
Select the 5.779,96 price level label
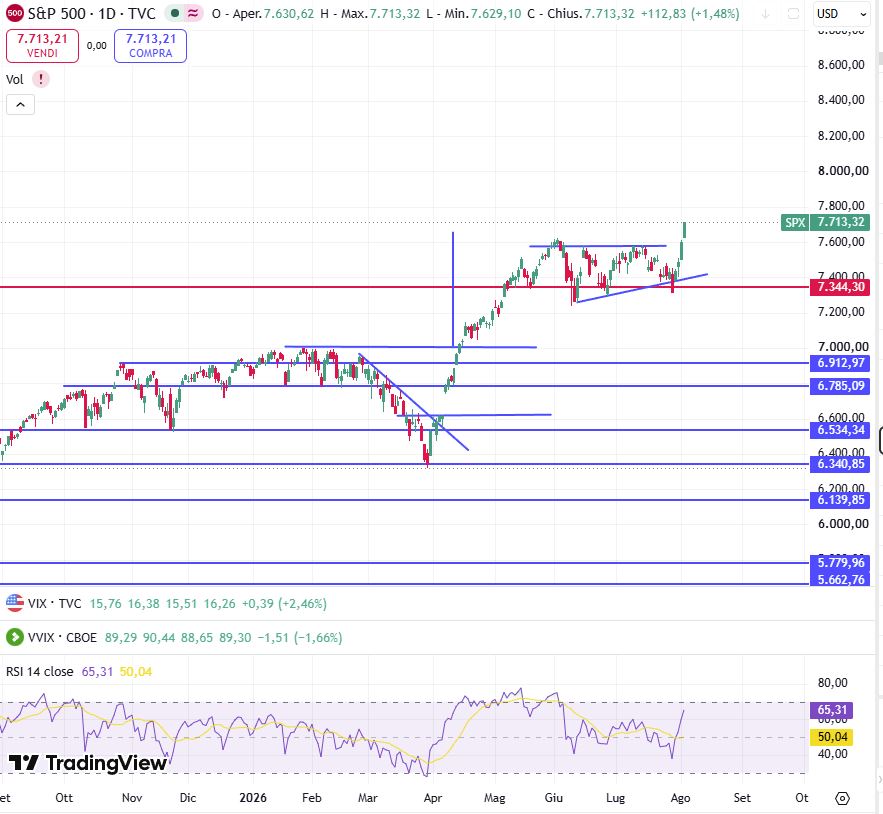(x=841, y=563)
